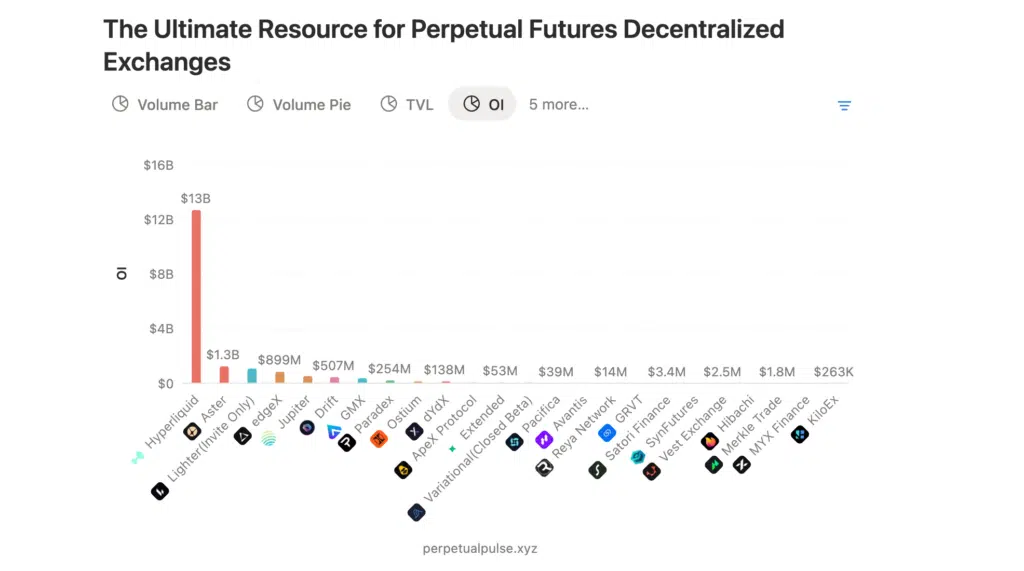Click the tall red Hyperliquid bar

196,300
